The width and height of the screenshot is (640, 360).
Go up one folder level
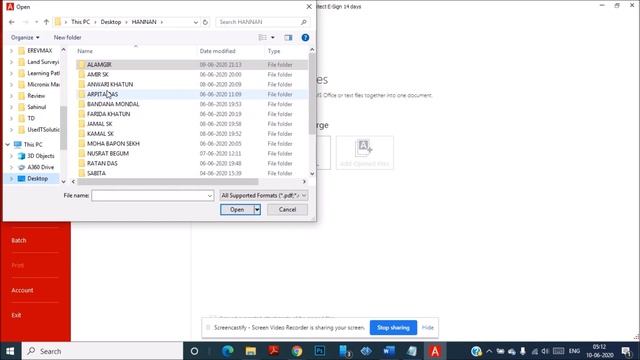point(46,22)
